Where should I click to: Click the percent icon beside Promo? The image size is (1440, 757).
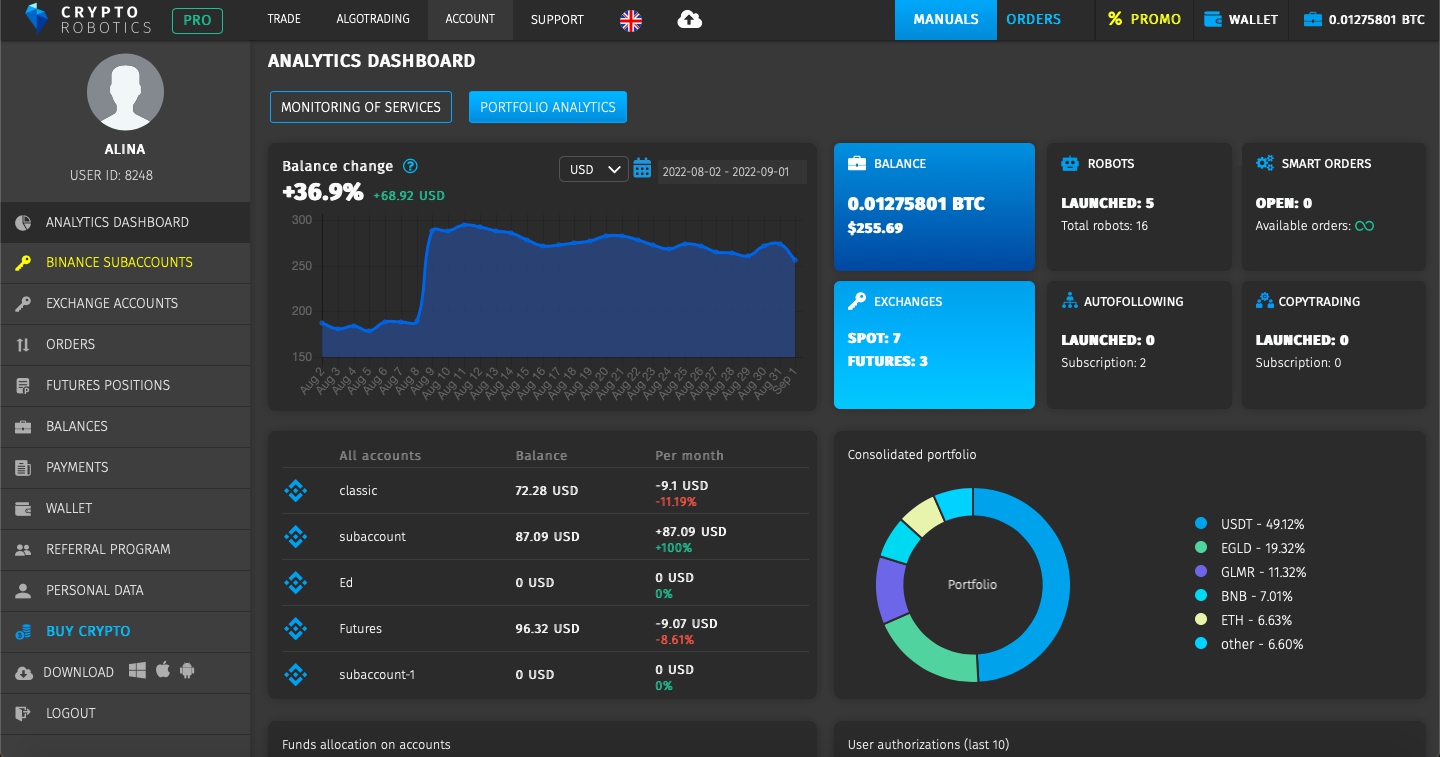pos(1115,19)
